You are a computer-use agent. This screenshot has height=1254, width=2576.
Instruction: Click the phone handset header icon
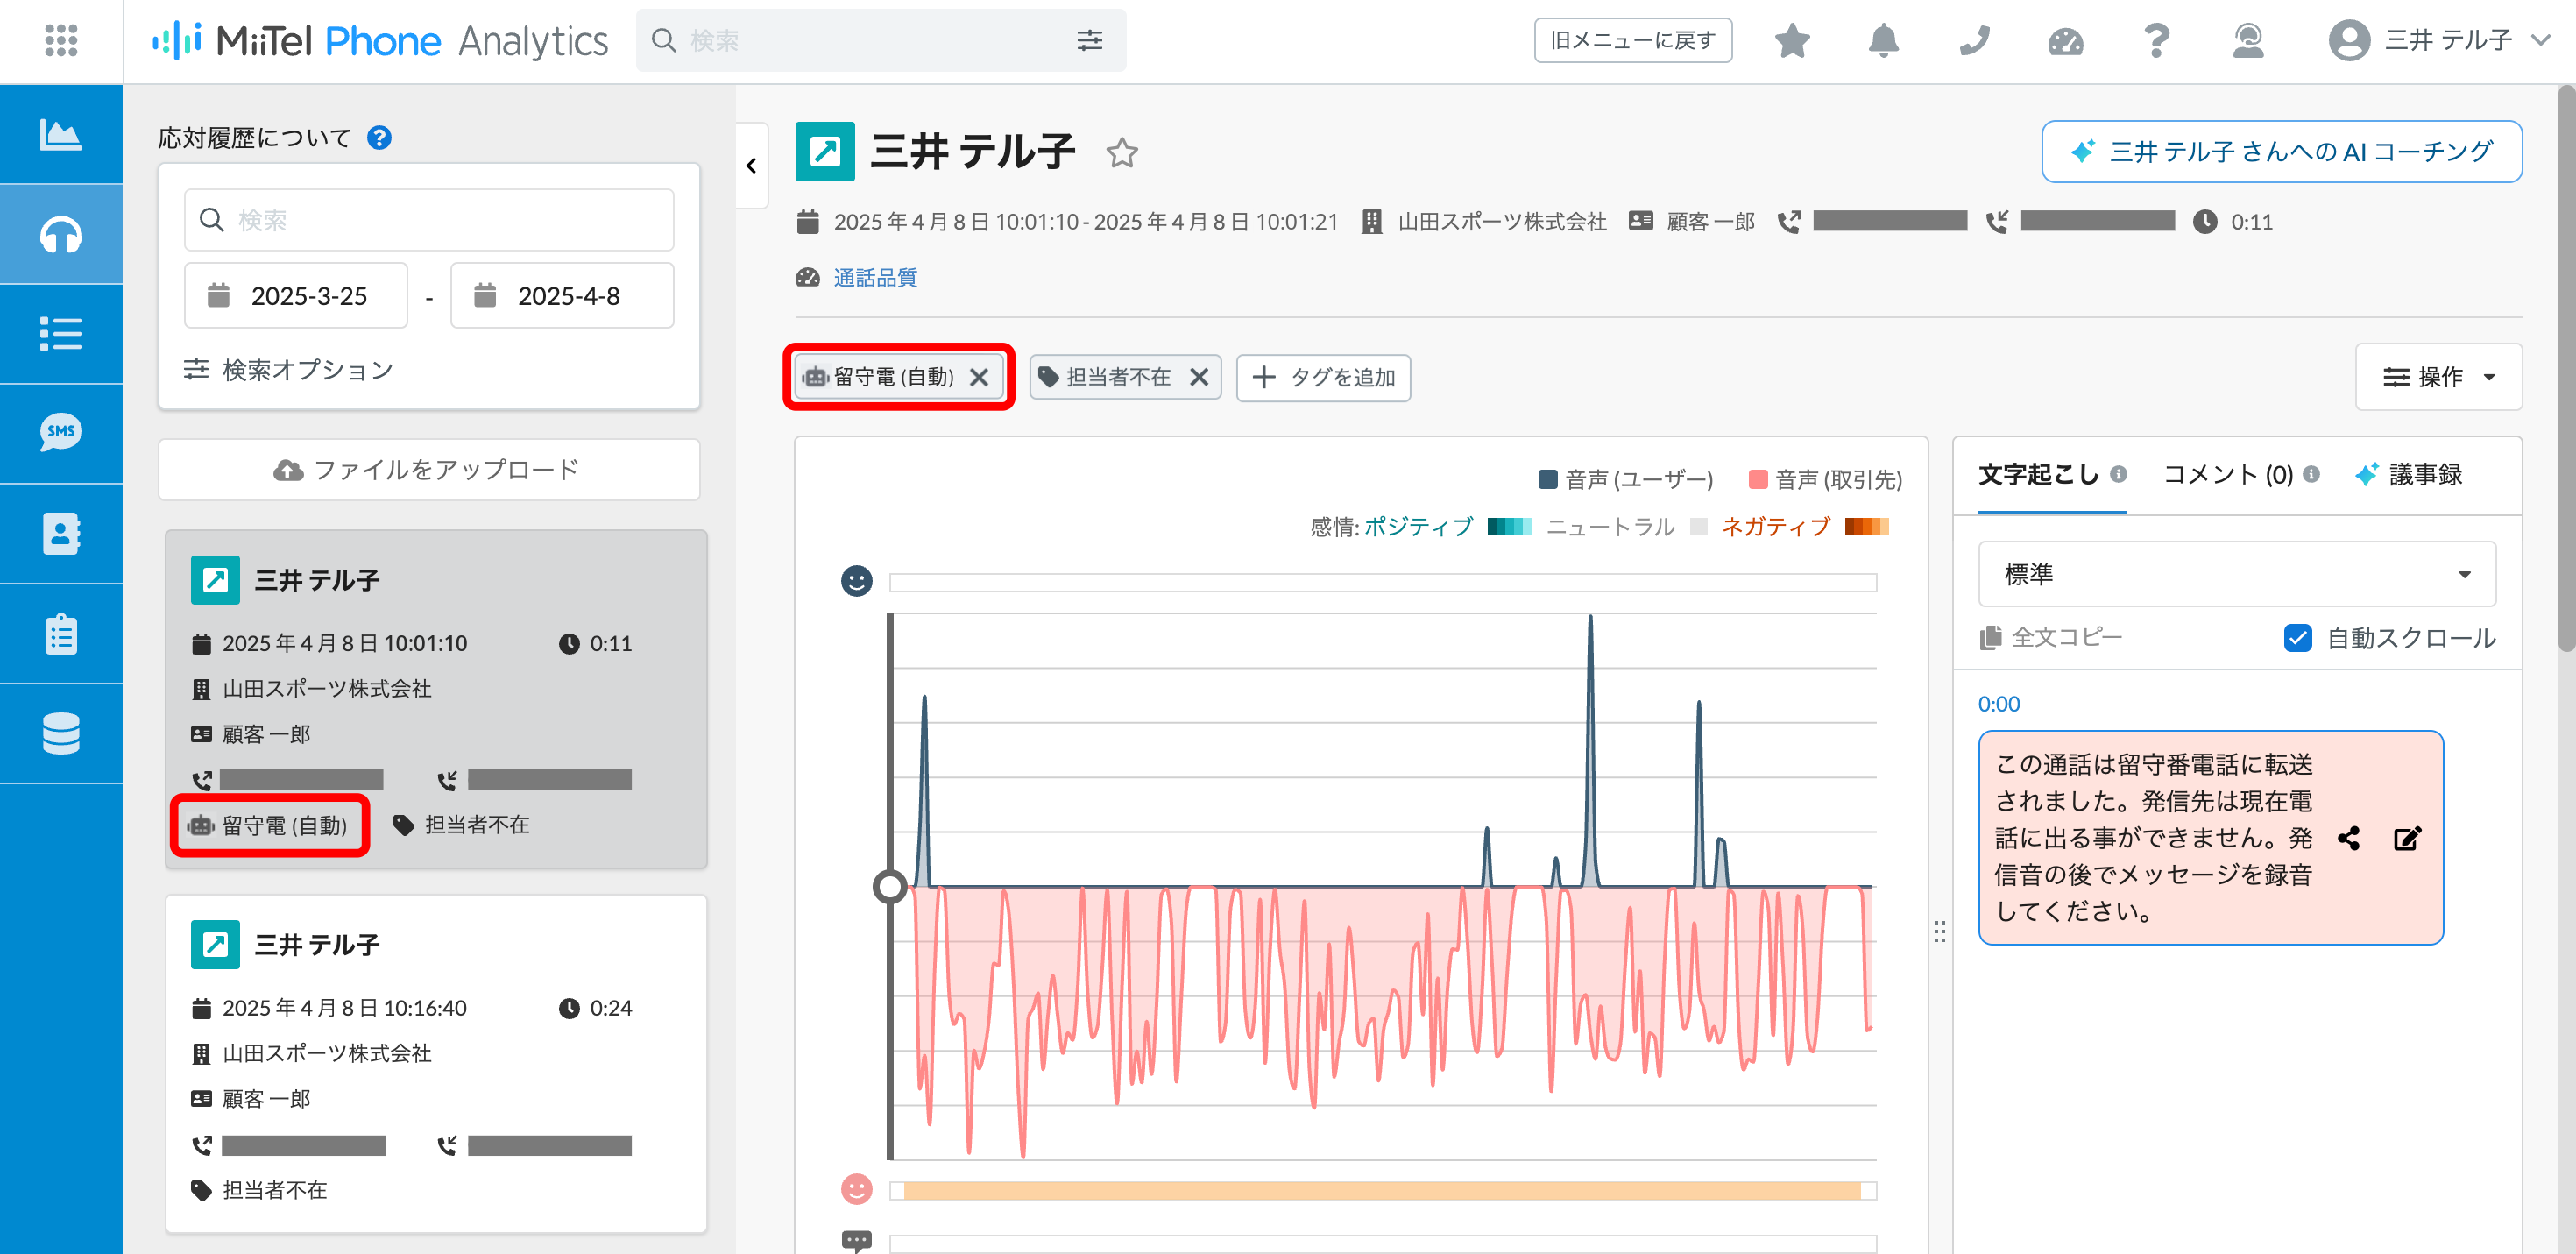1974,41
